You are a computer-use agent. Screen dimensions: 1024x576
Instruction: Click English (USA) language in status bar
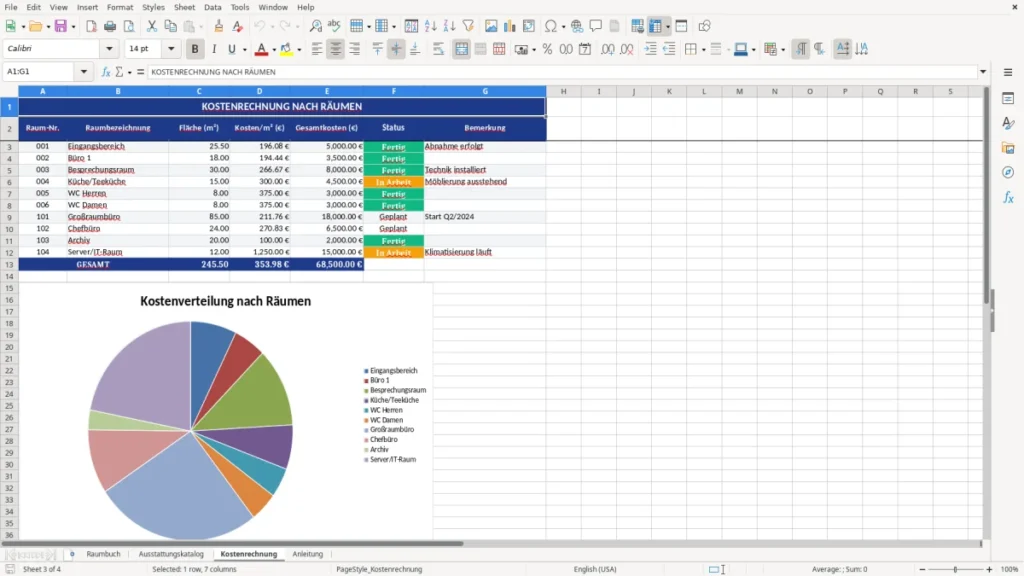(x=595, y=569)
